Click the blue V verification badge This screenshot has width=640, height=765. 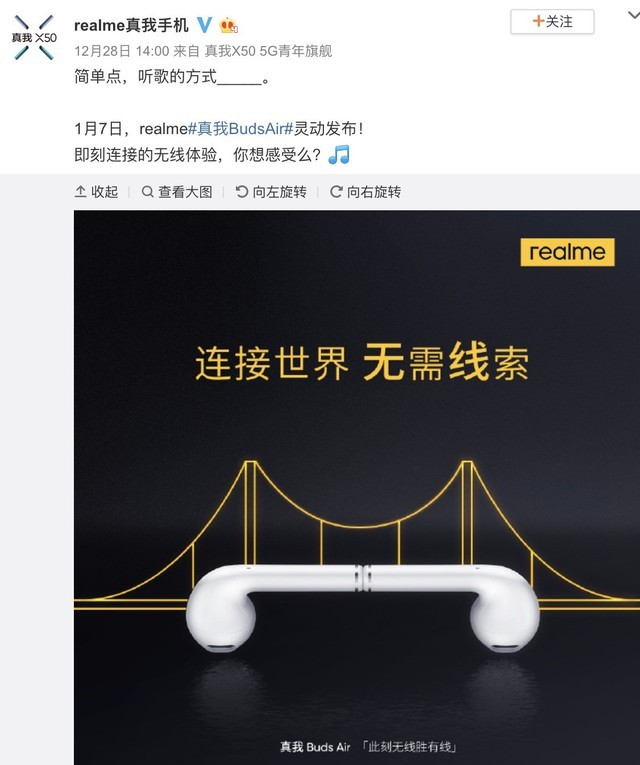204,25
